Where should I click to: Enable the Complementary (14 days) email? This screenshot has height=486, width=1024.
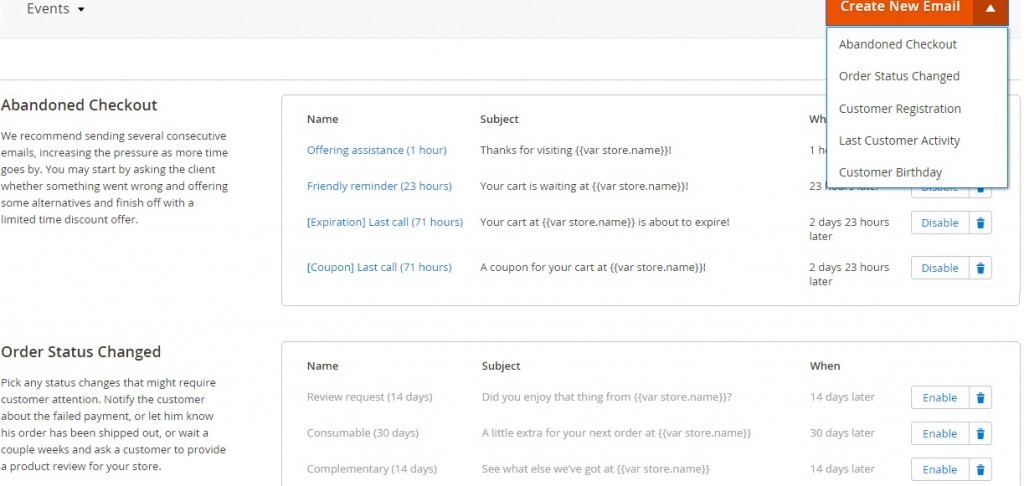click(x=939, y=470)
